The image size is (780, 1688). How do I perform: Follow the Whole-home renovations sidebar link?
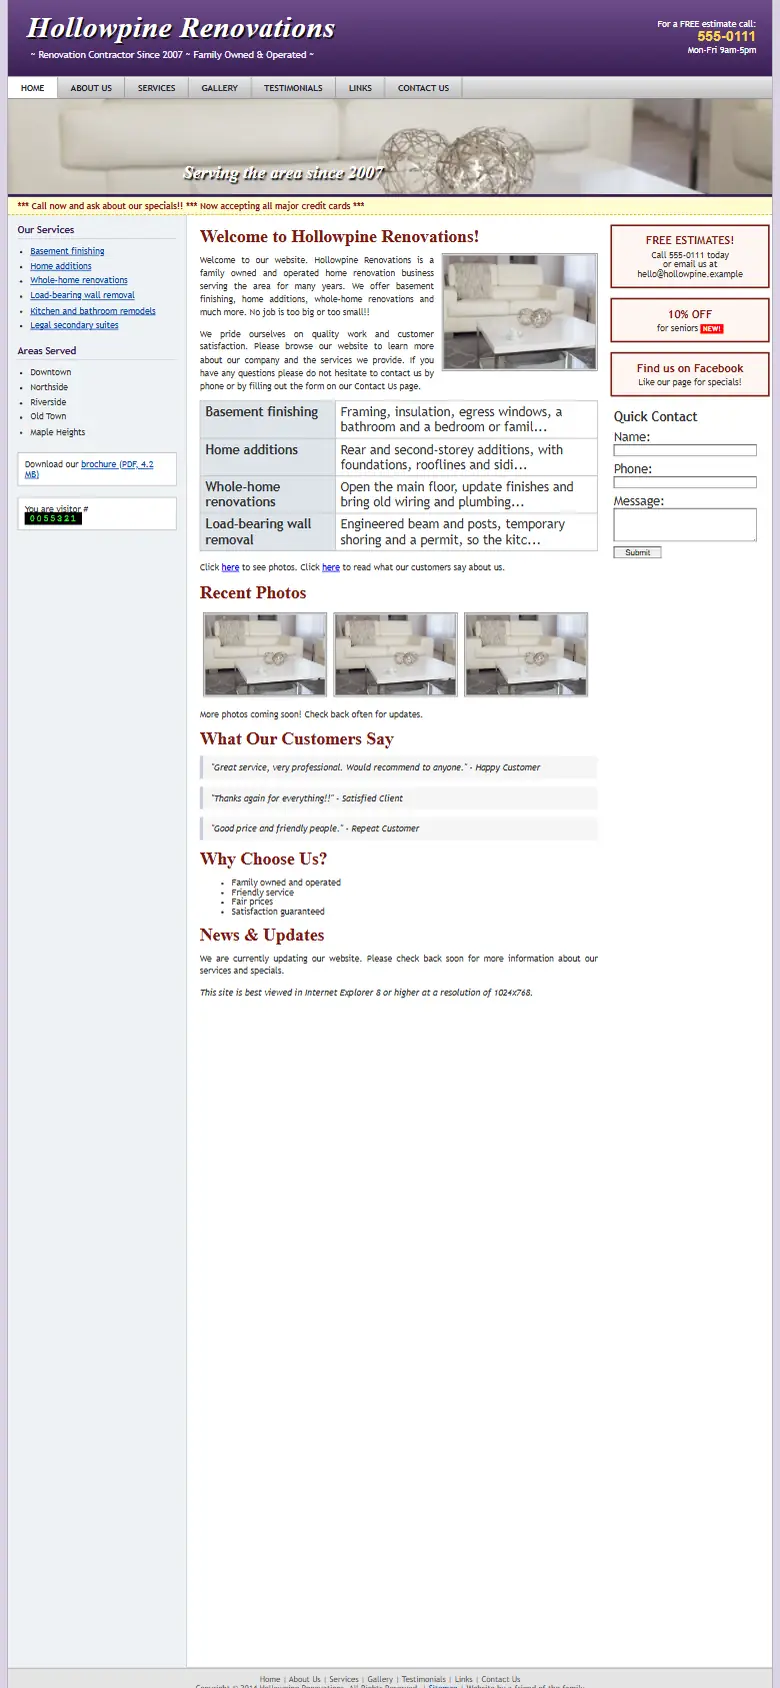point(79,280)
